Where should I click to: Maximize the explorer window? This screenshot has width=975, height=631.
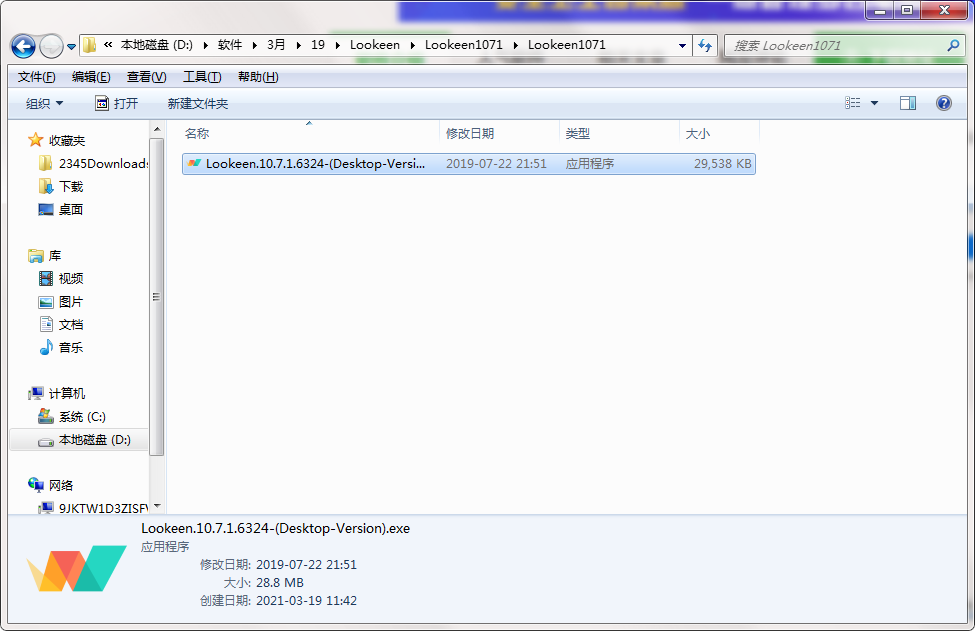pyautogui.click(x=907, y=11)
